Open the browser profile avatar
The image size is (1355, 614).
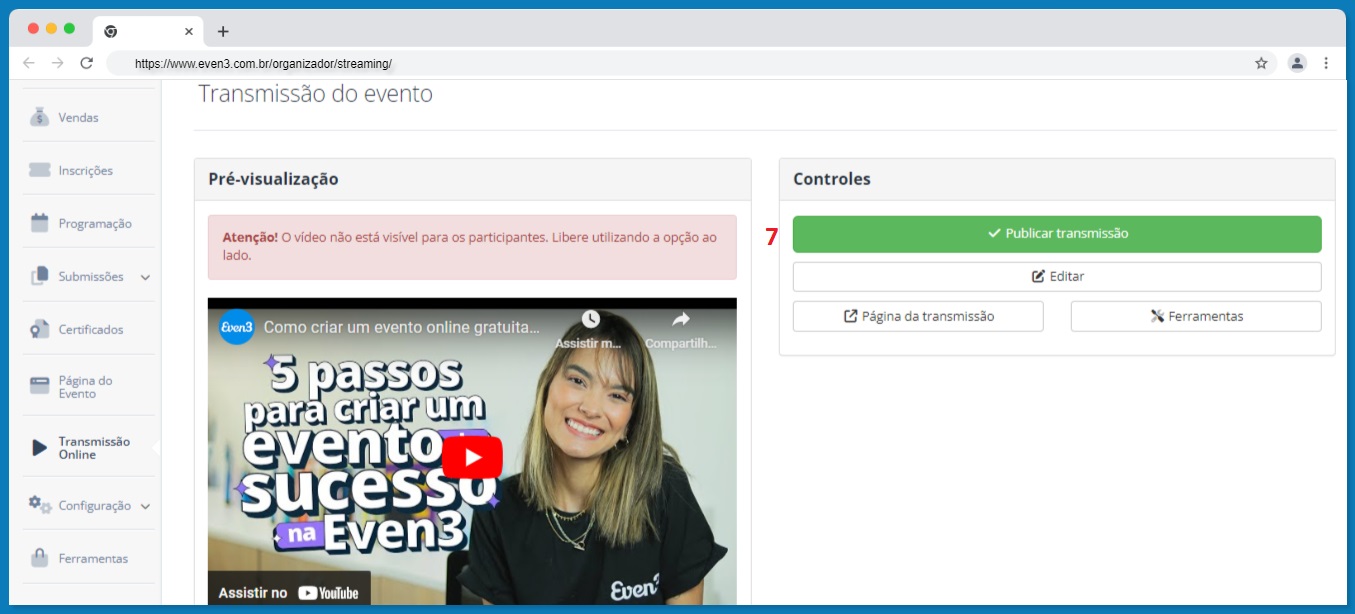click(x=1297, y=63)
